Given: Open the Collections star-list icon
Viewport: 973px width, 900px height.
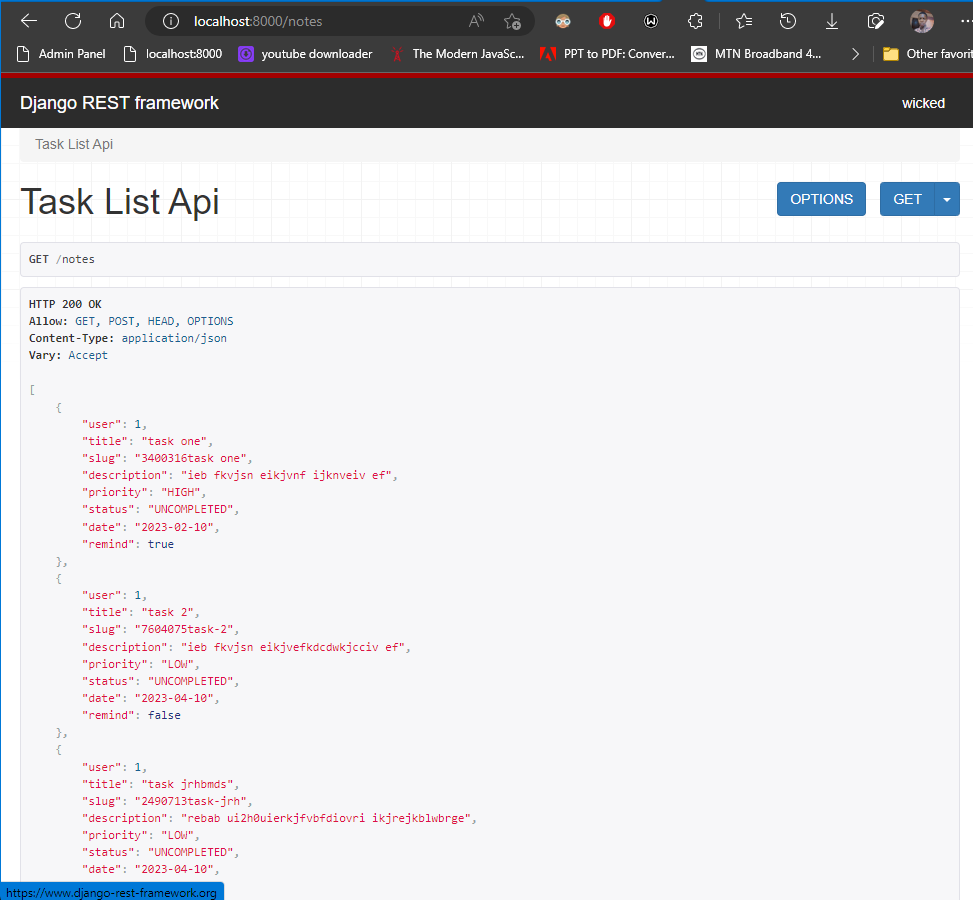Looking at the screenshot, I should (x=745, y=20).
